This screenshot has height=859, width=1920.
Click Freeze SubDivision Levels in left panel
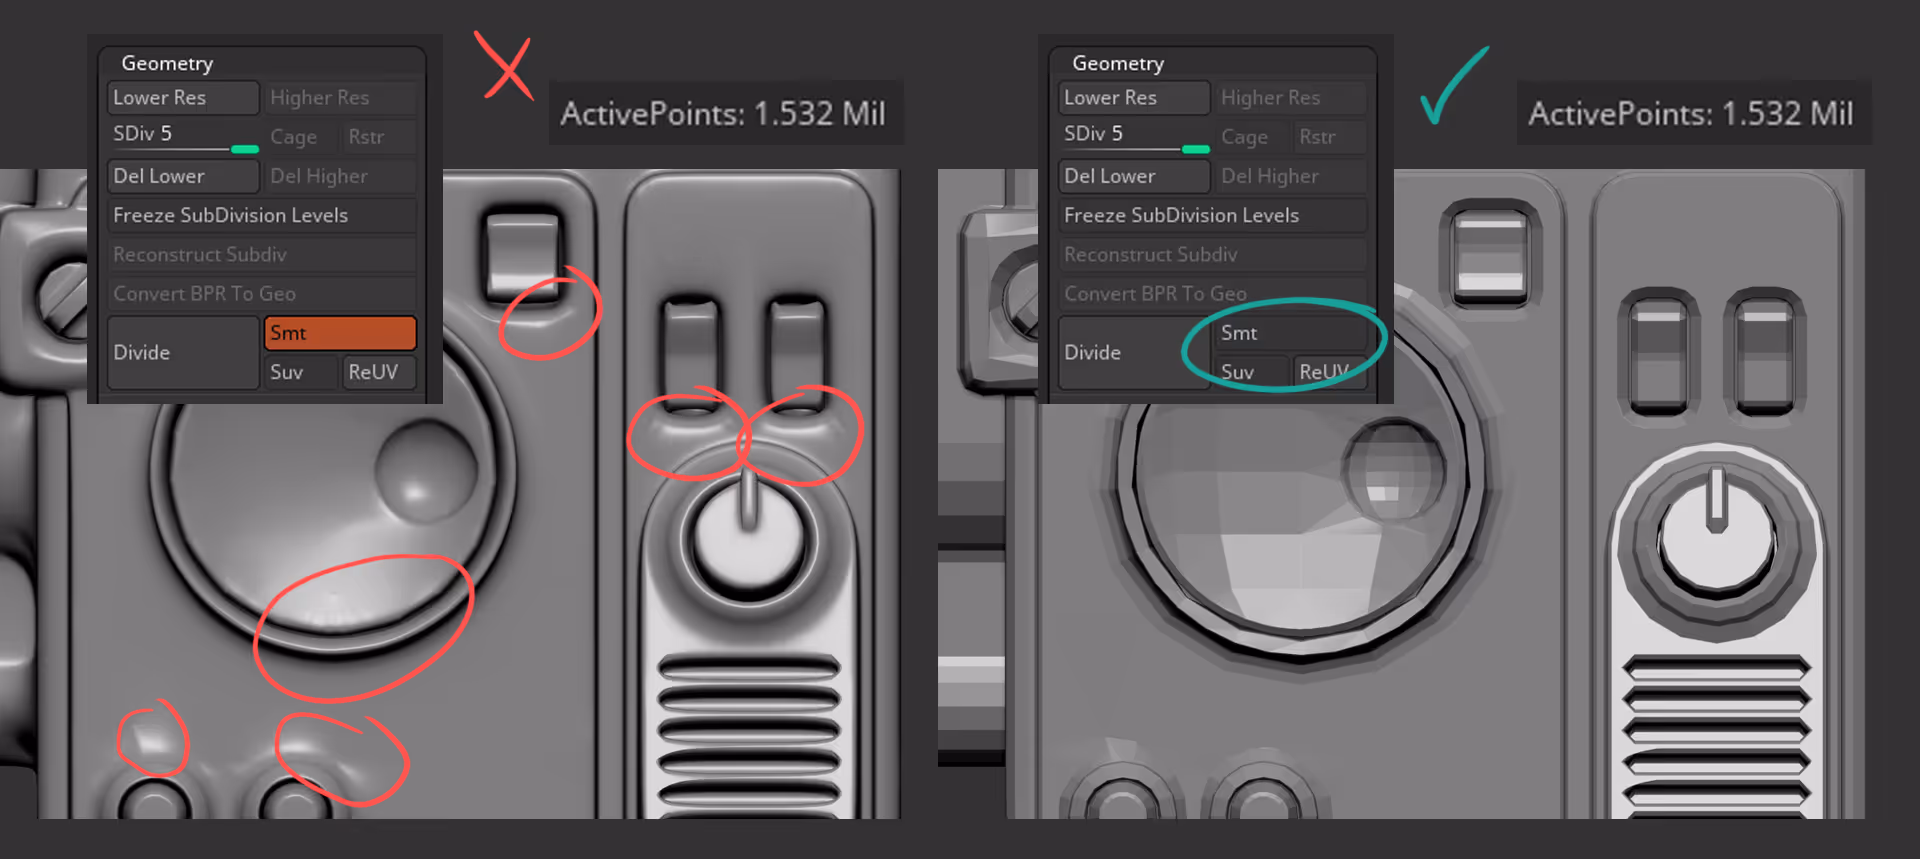tap(262, 215)
